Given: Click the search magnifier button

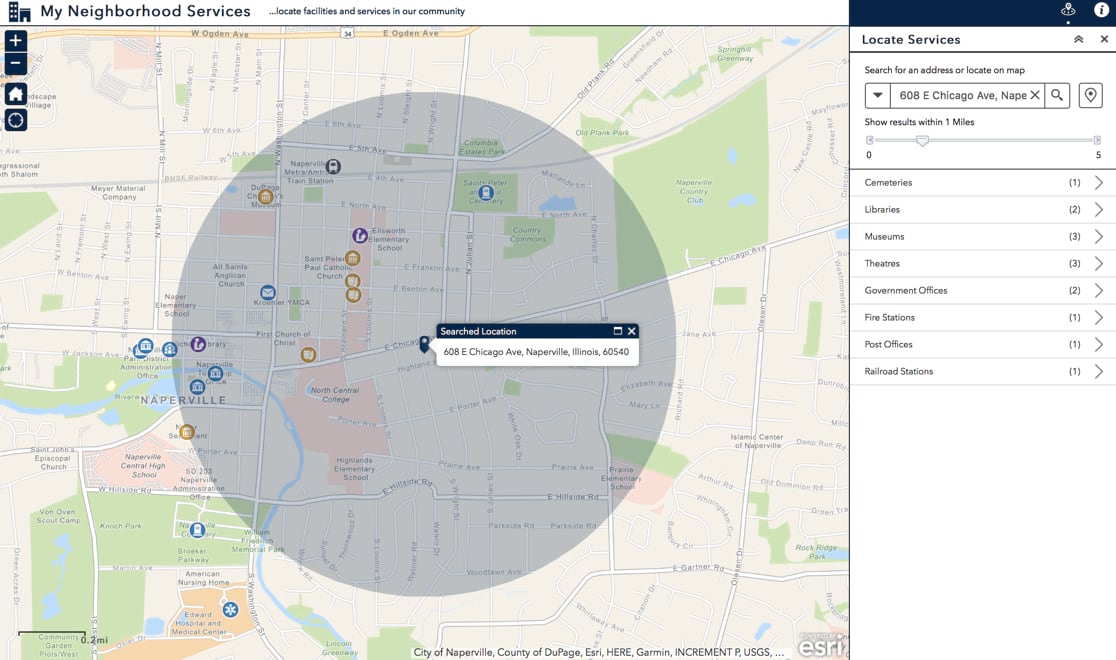Looking at the screenshot, I should click(1057, 95).
